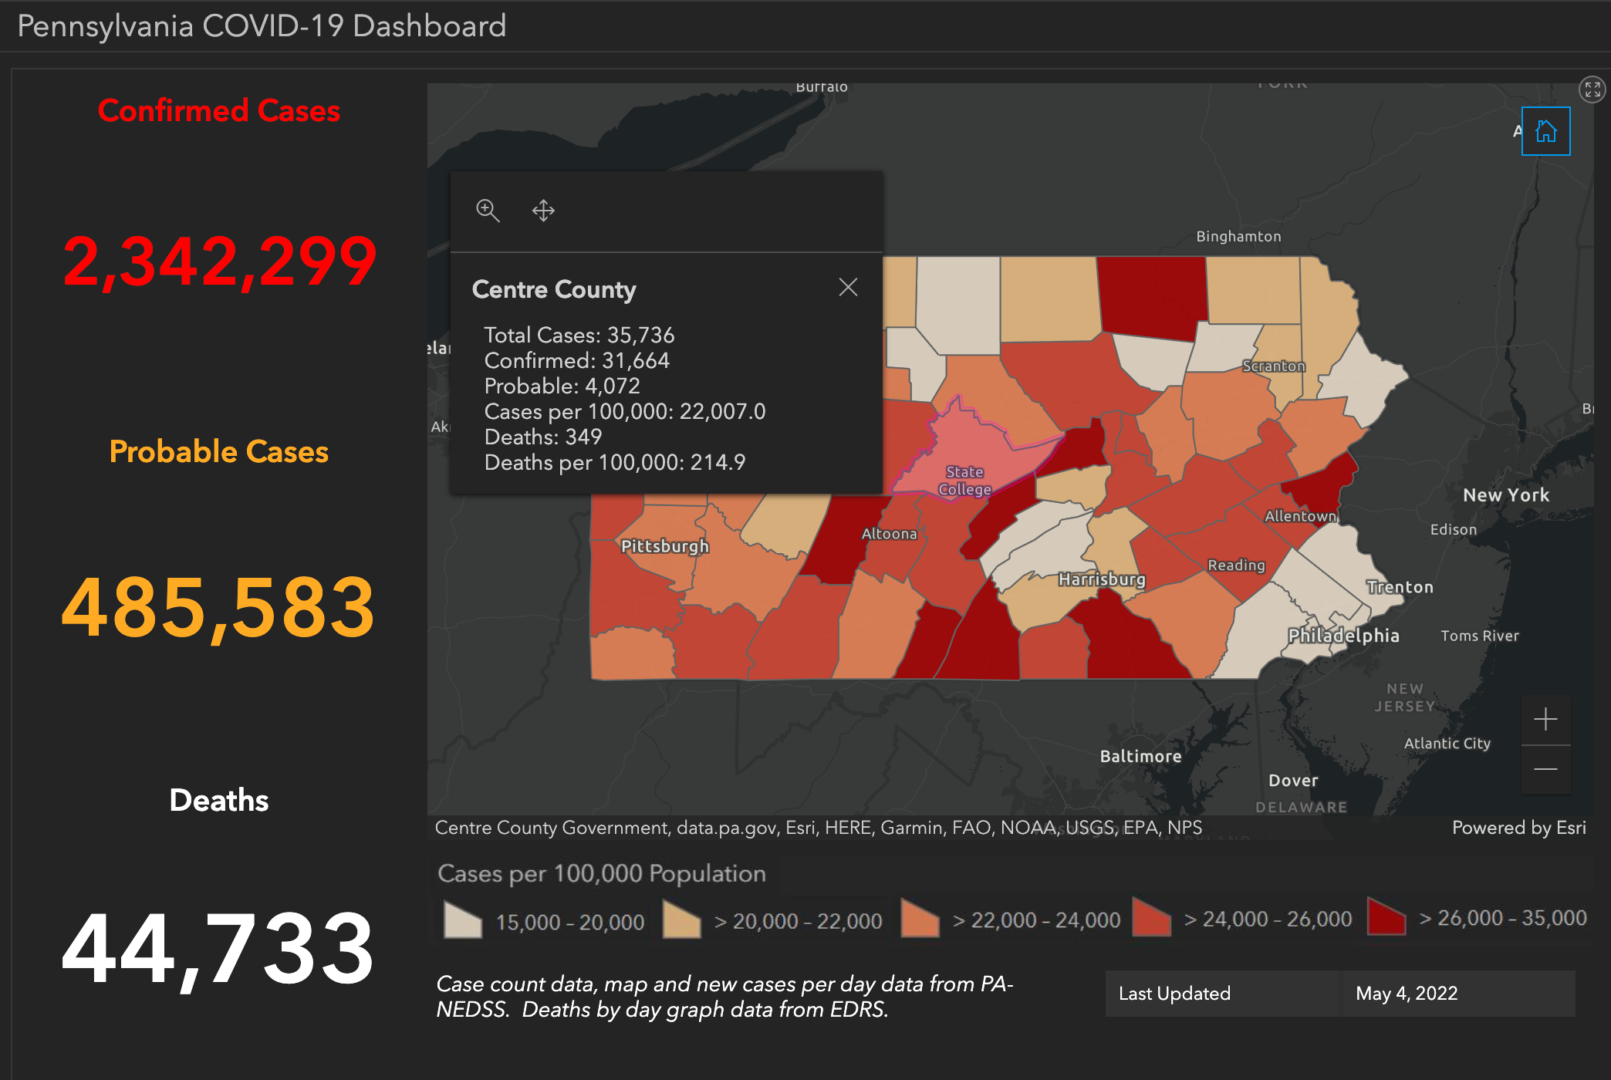
Task: Click the Atlantic City label on the map
Action: [1447, 743]
